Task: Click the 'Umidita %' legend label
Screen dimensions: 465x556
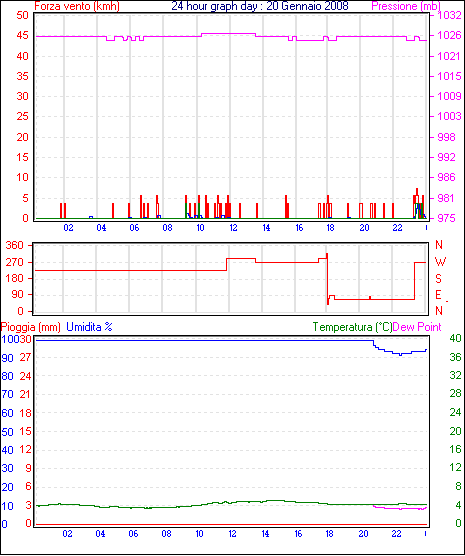Action: click(x=89, y=327)
